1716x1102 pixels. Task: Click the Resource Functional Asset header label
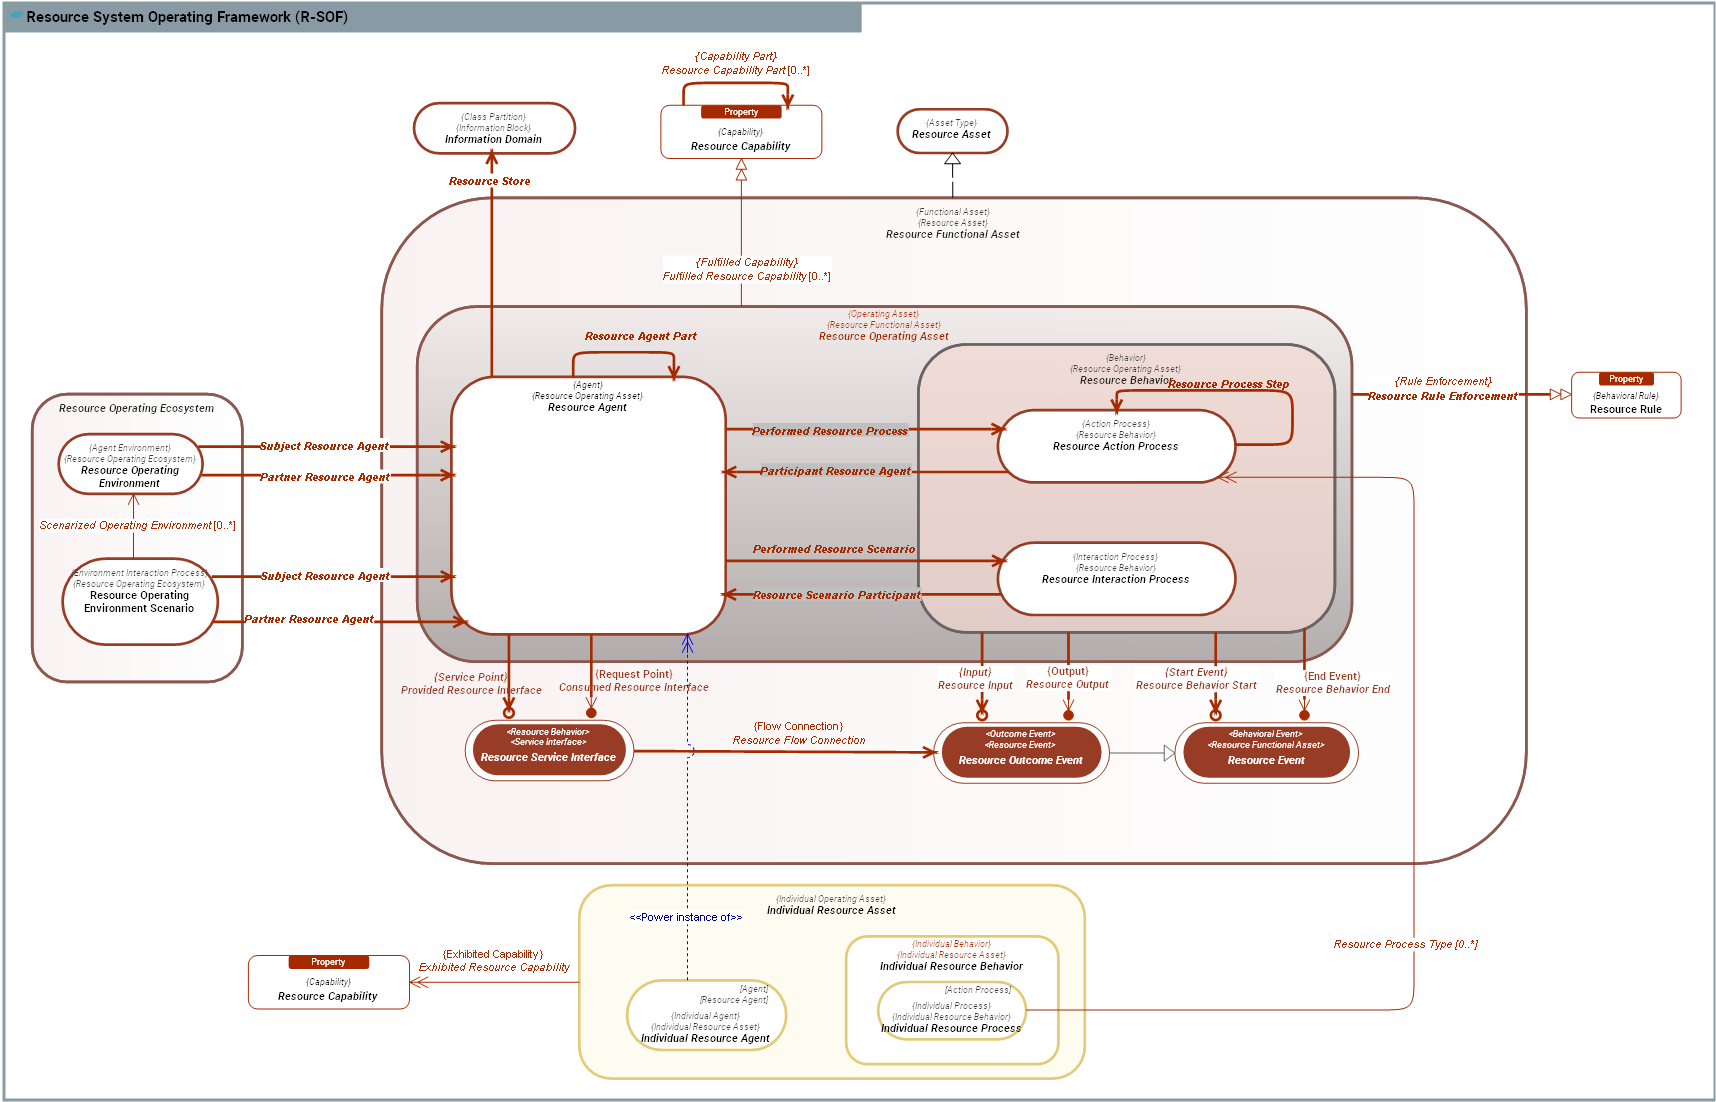[953, 233]
